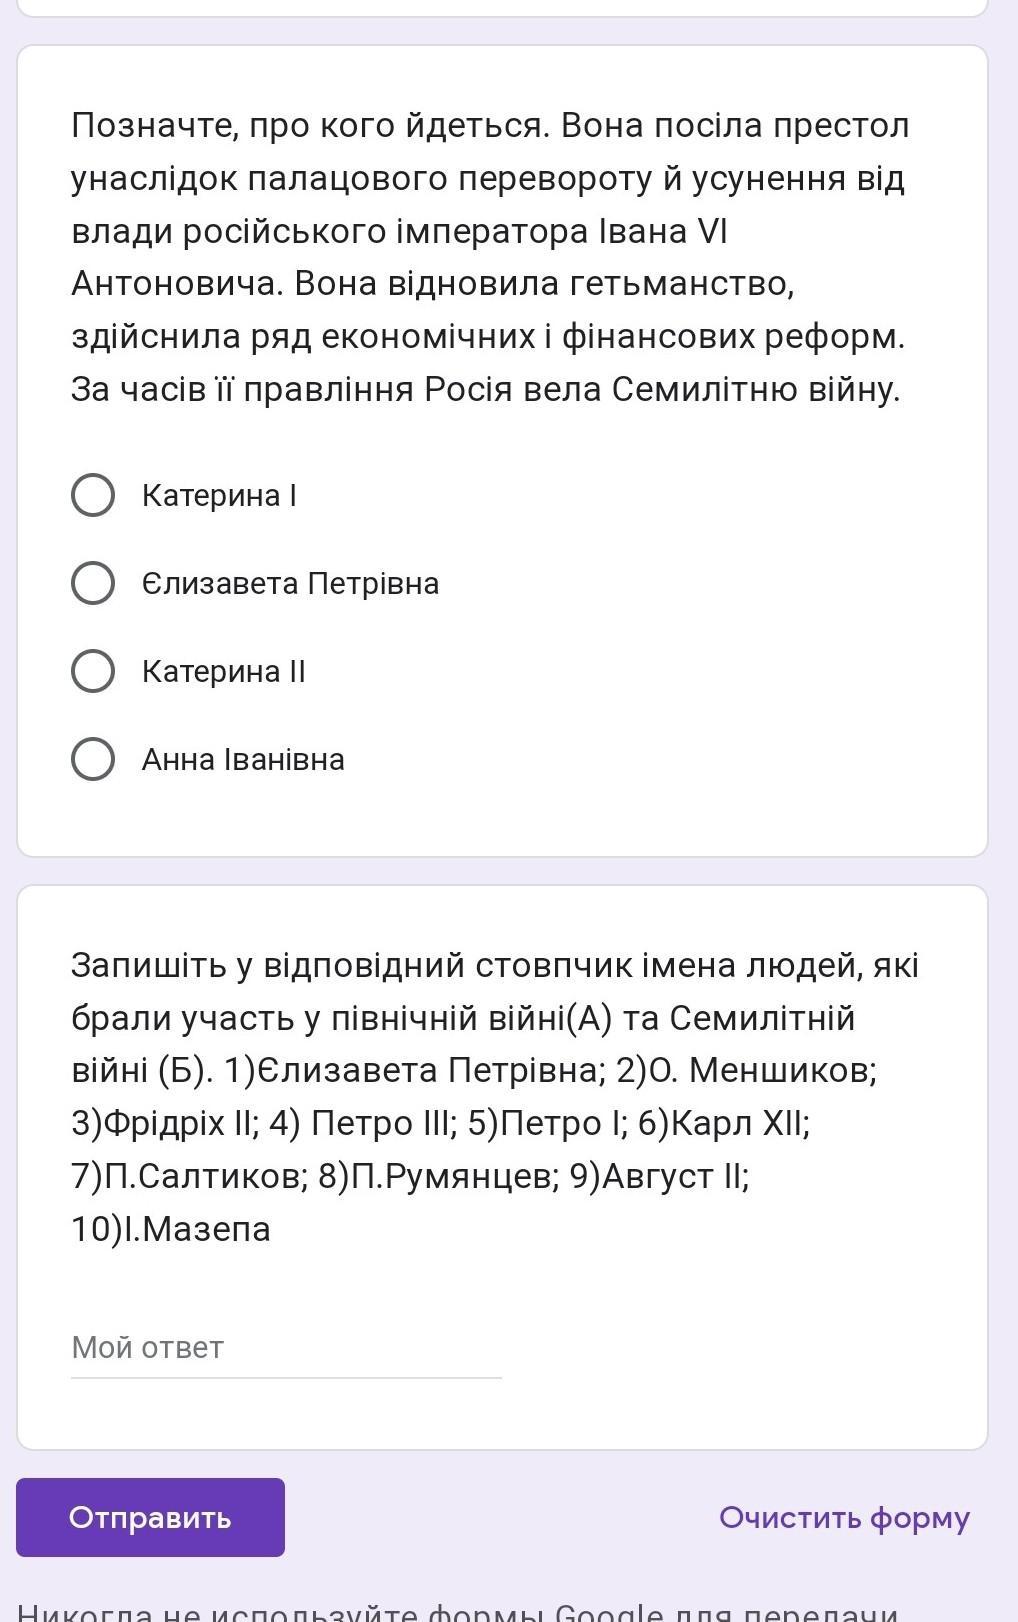Click the words Семилітню війну in first question
Viewport: 1018px width, 1622px height.
pos(755,389)
